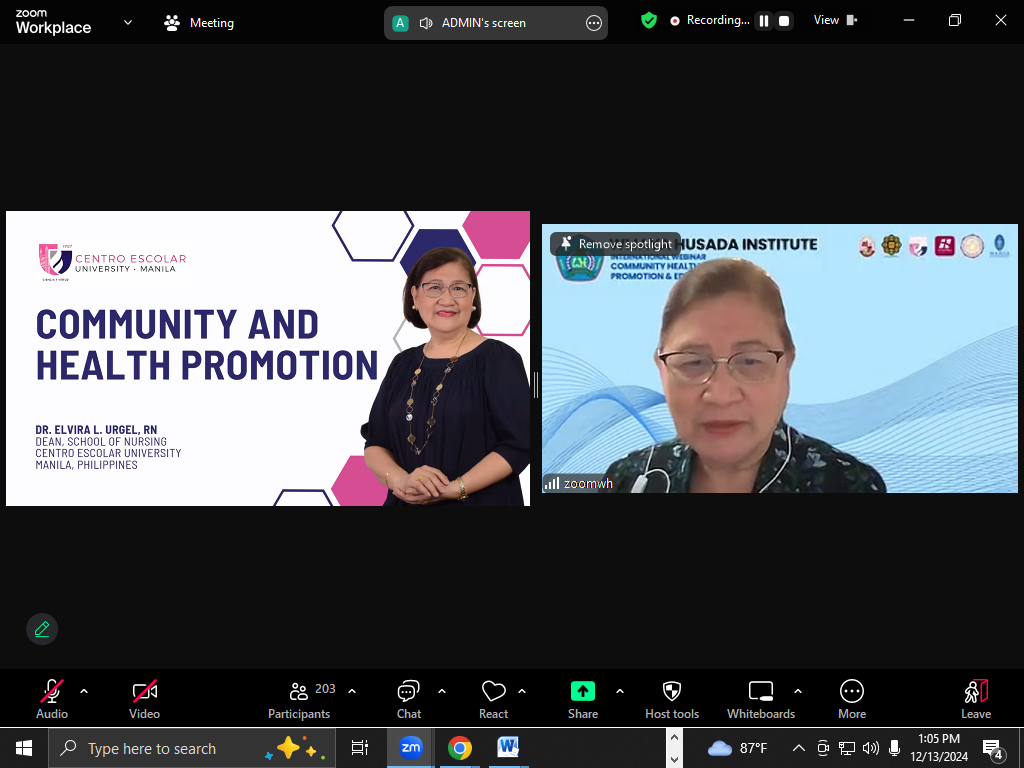Show hidden system tray icons
Viewport: 1024px width, 768px height.
[799, 748]
